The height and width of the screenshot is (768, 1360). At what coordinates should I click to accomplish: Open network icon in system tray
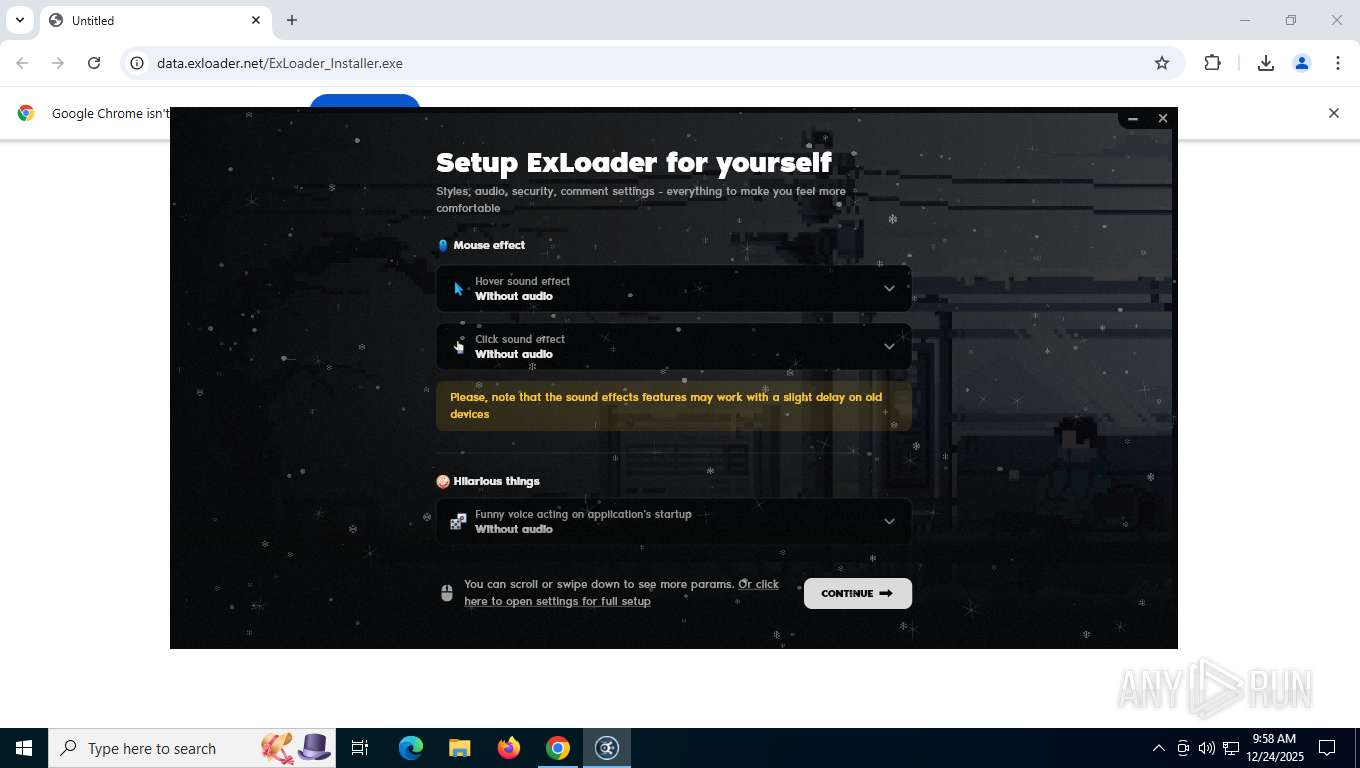(1231, 748)
